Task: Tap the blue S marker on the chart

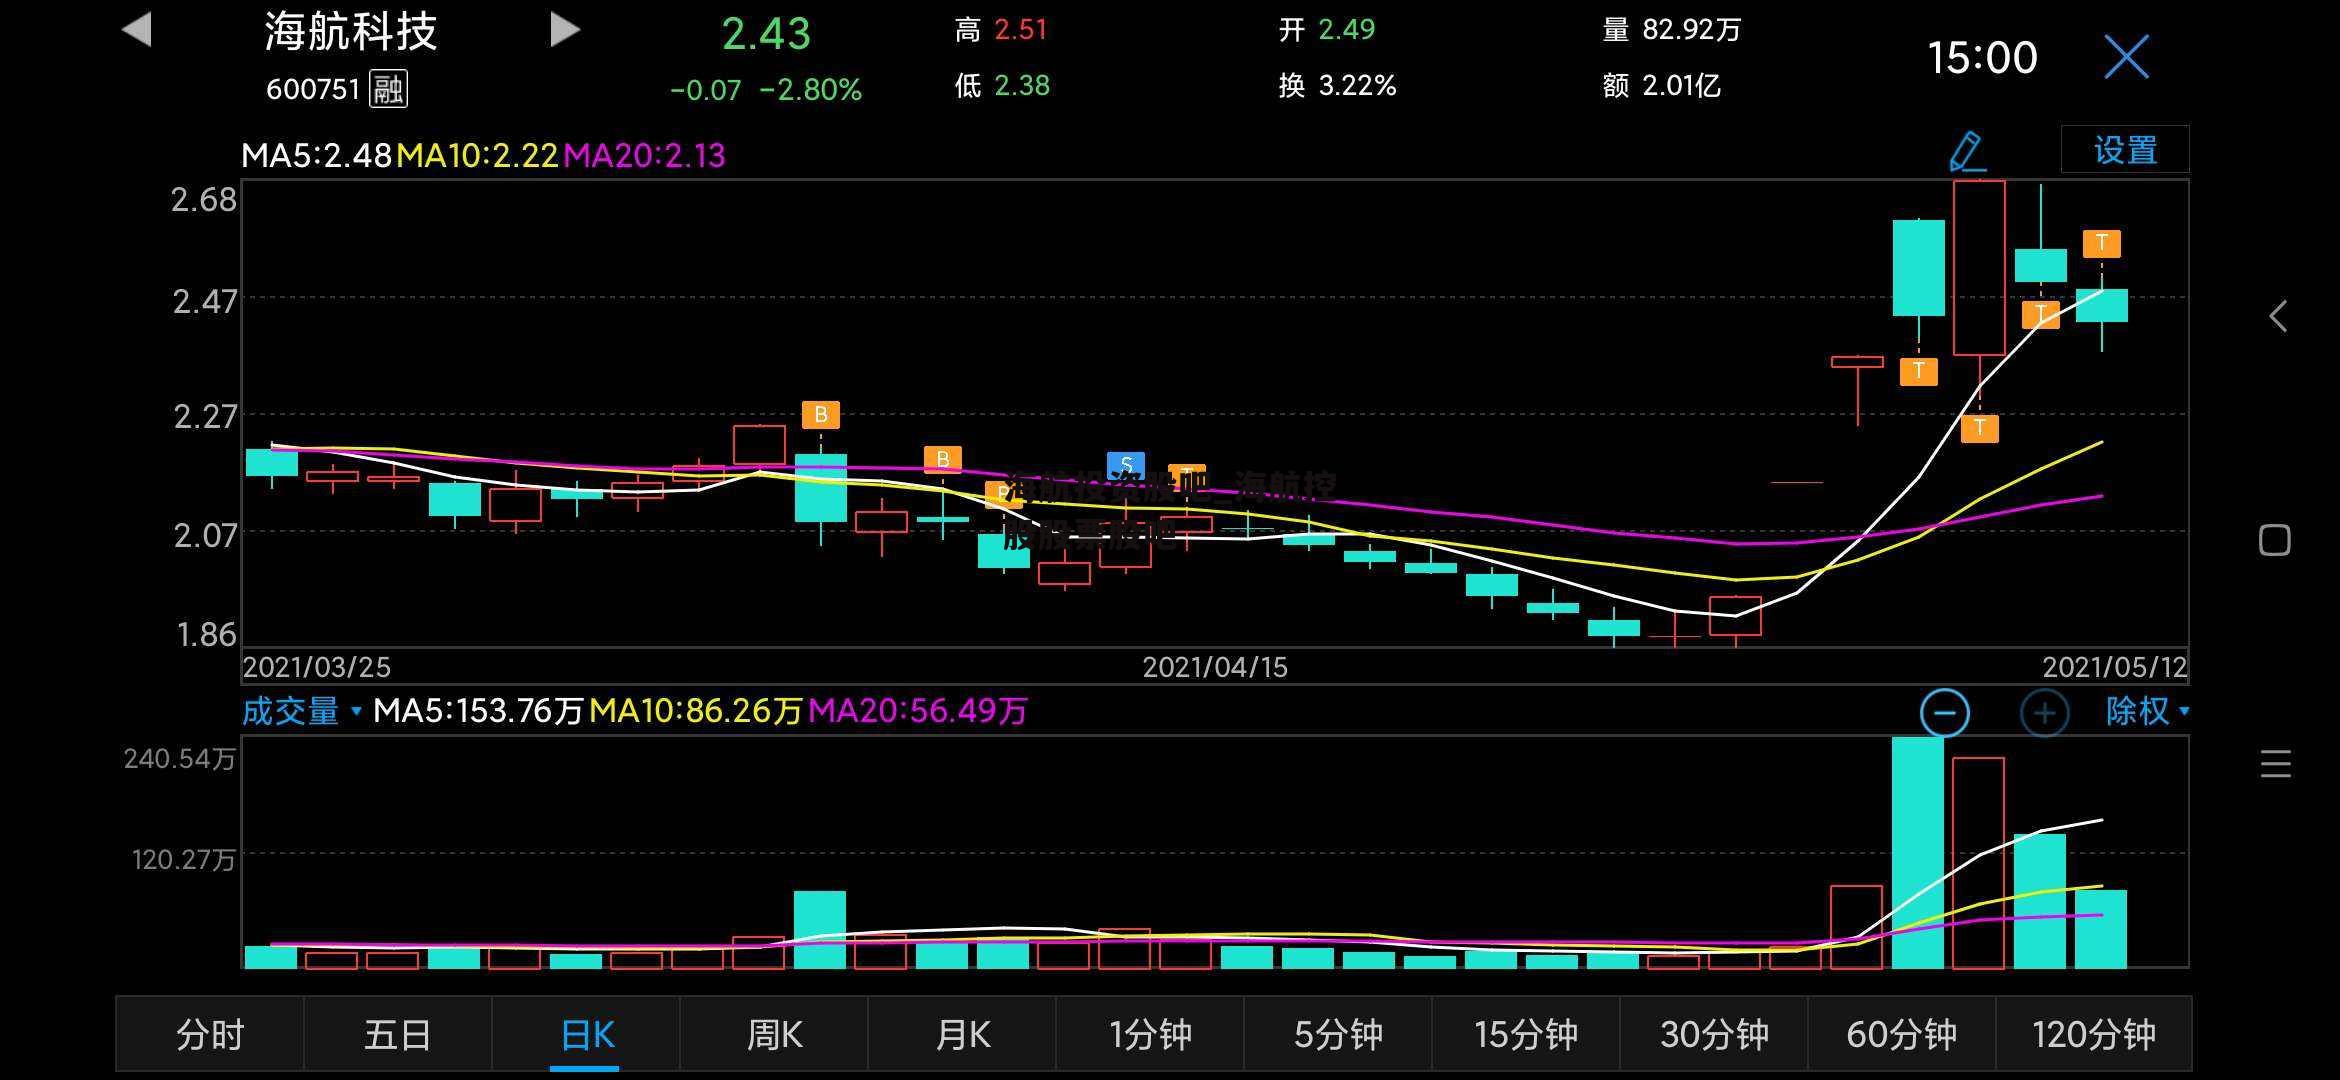Action: click(x=1126, y=465)
